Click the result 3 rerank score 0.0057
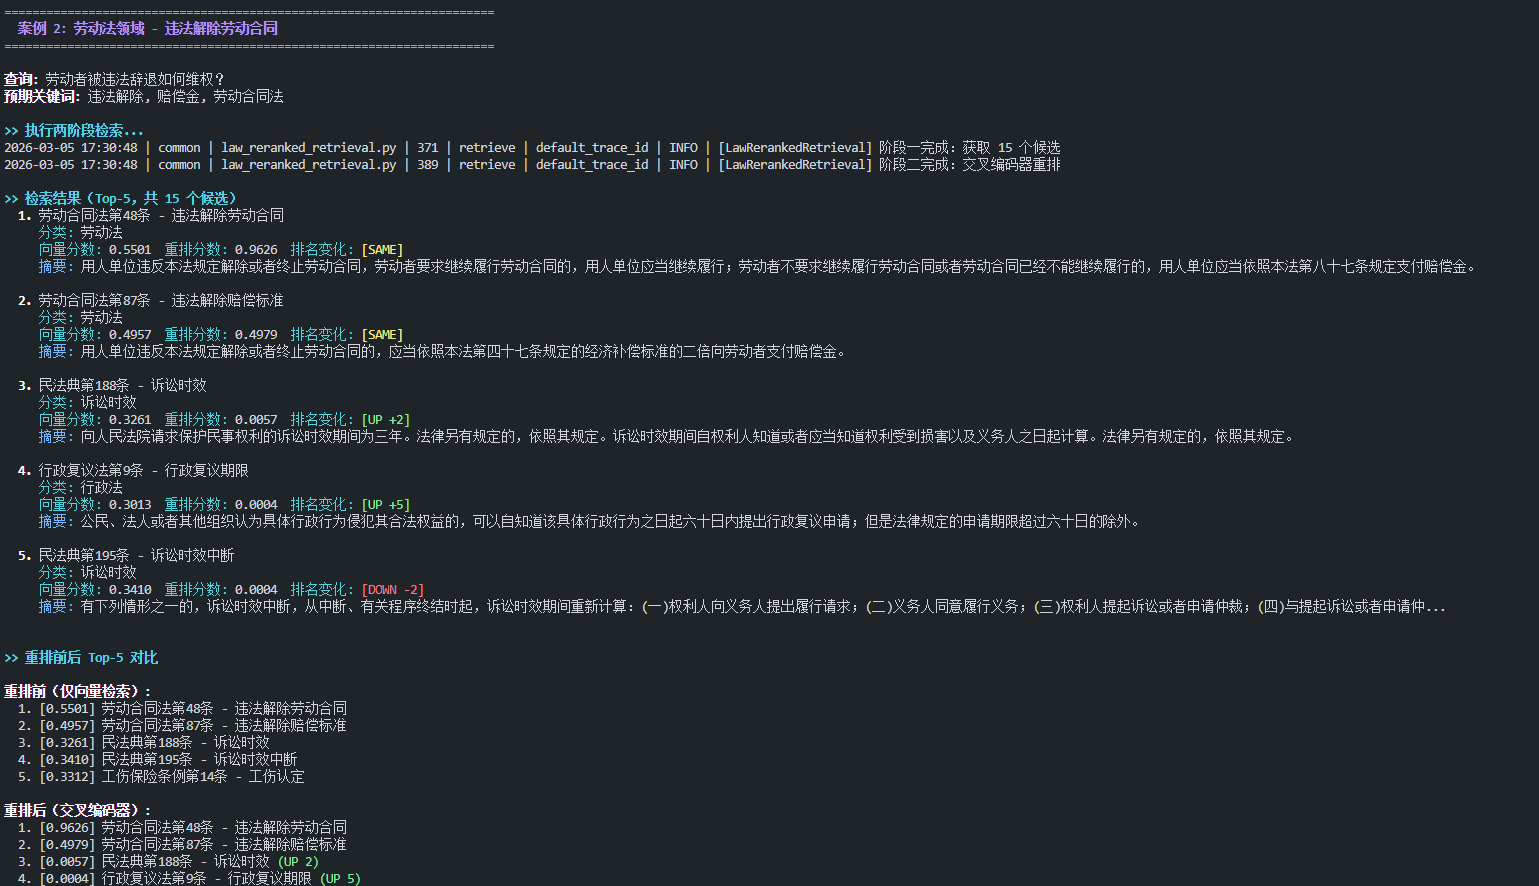Viewport: 1539px width, 886px height. tap(256, 419)
